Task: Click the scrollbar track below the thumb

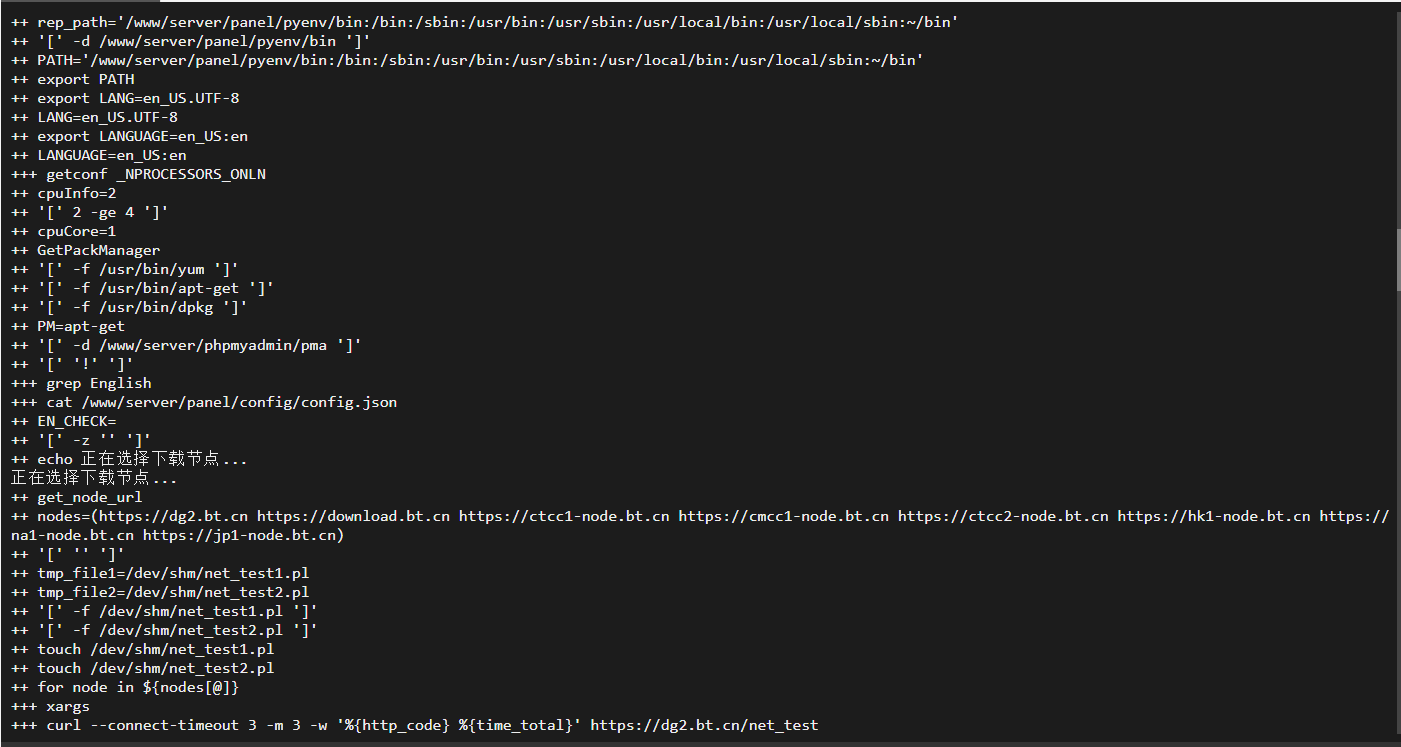Action: [1399, 510]
